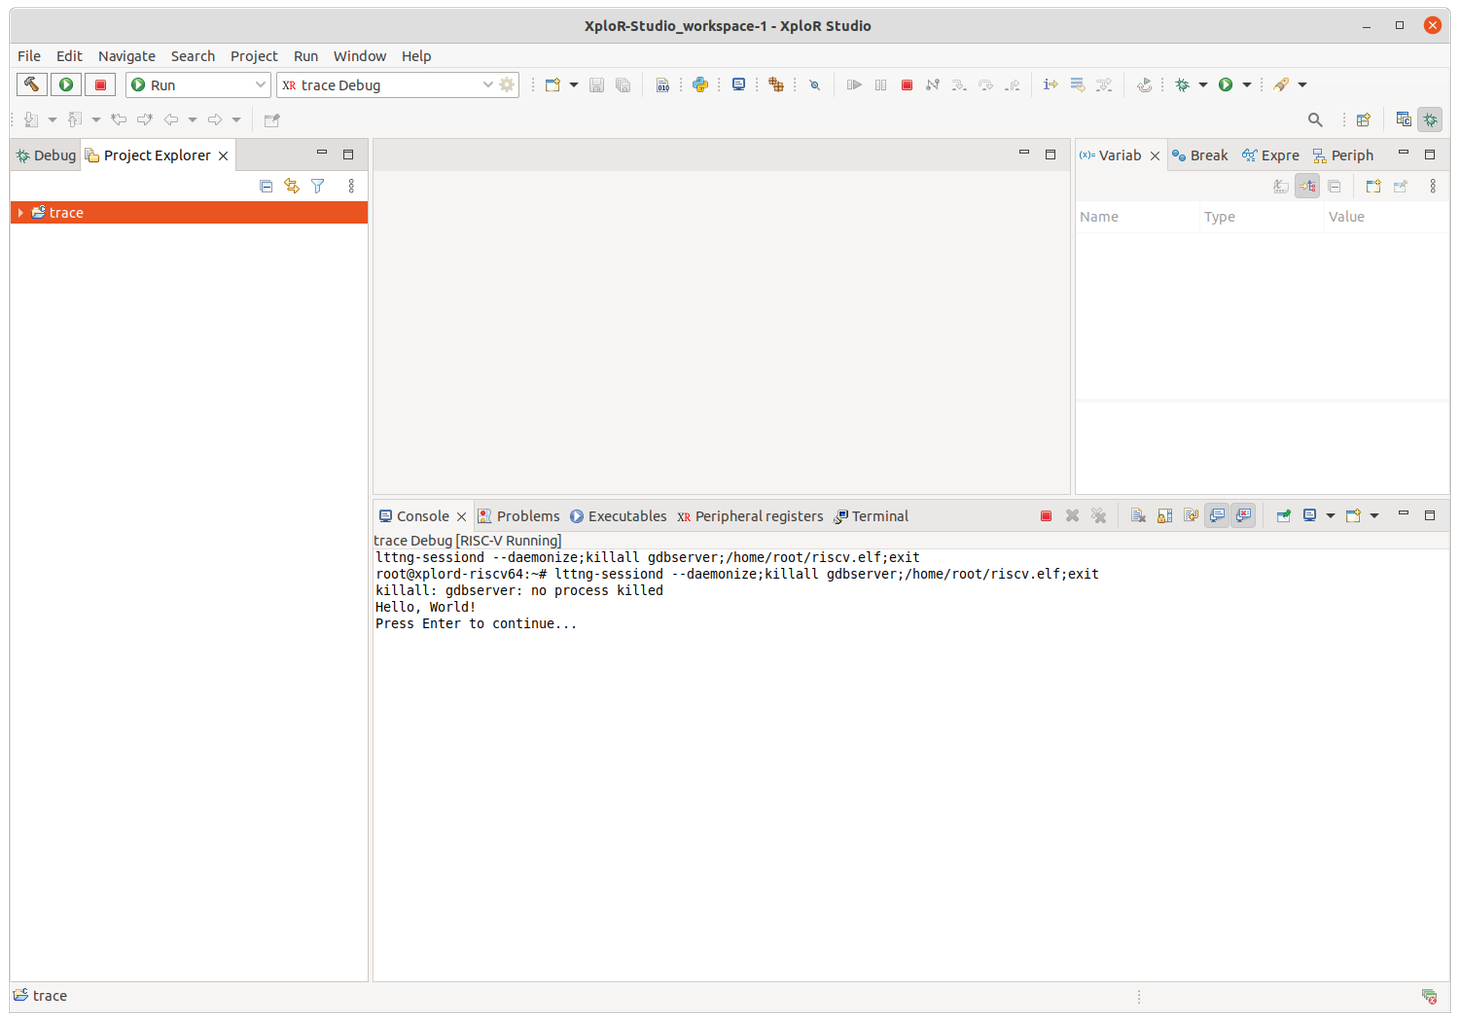Toggle Show Logical Structure in Variables view
Screen dimensions: 1460x1022
[1307, 186]
